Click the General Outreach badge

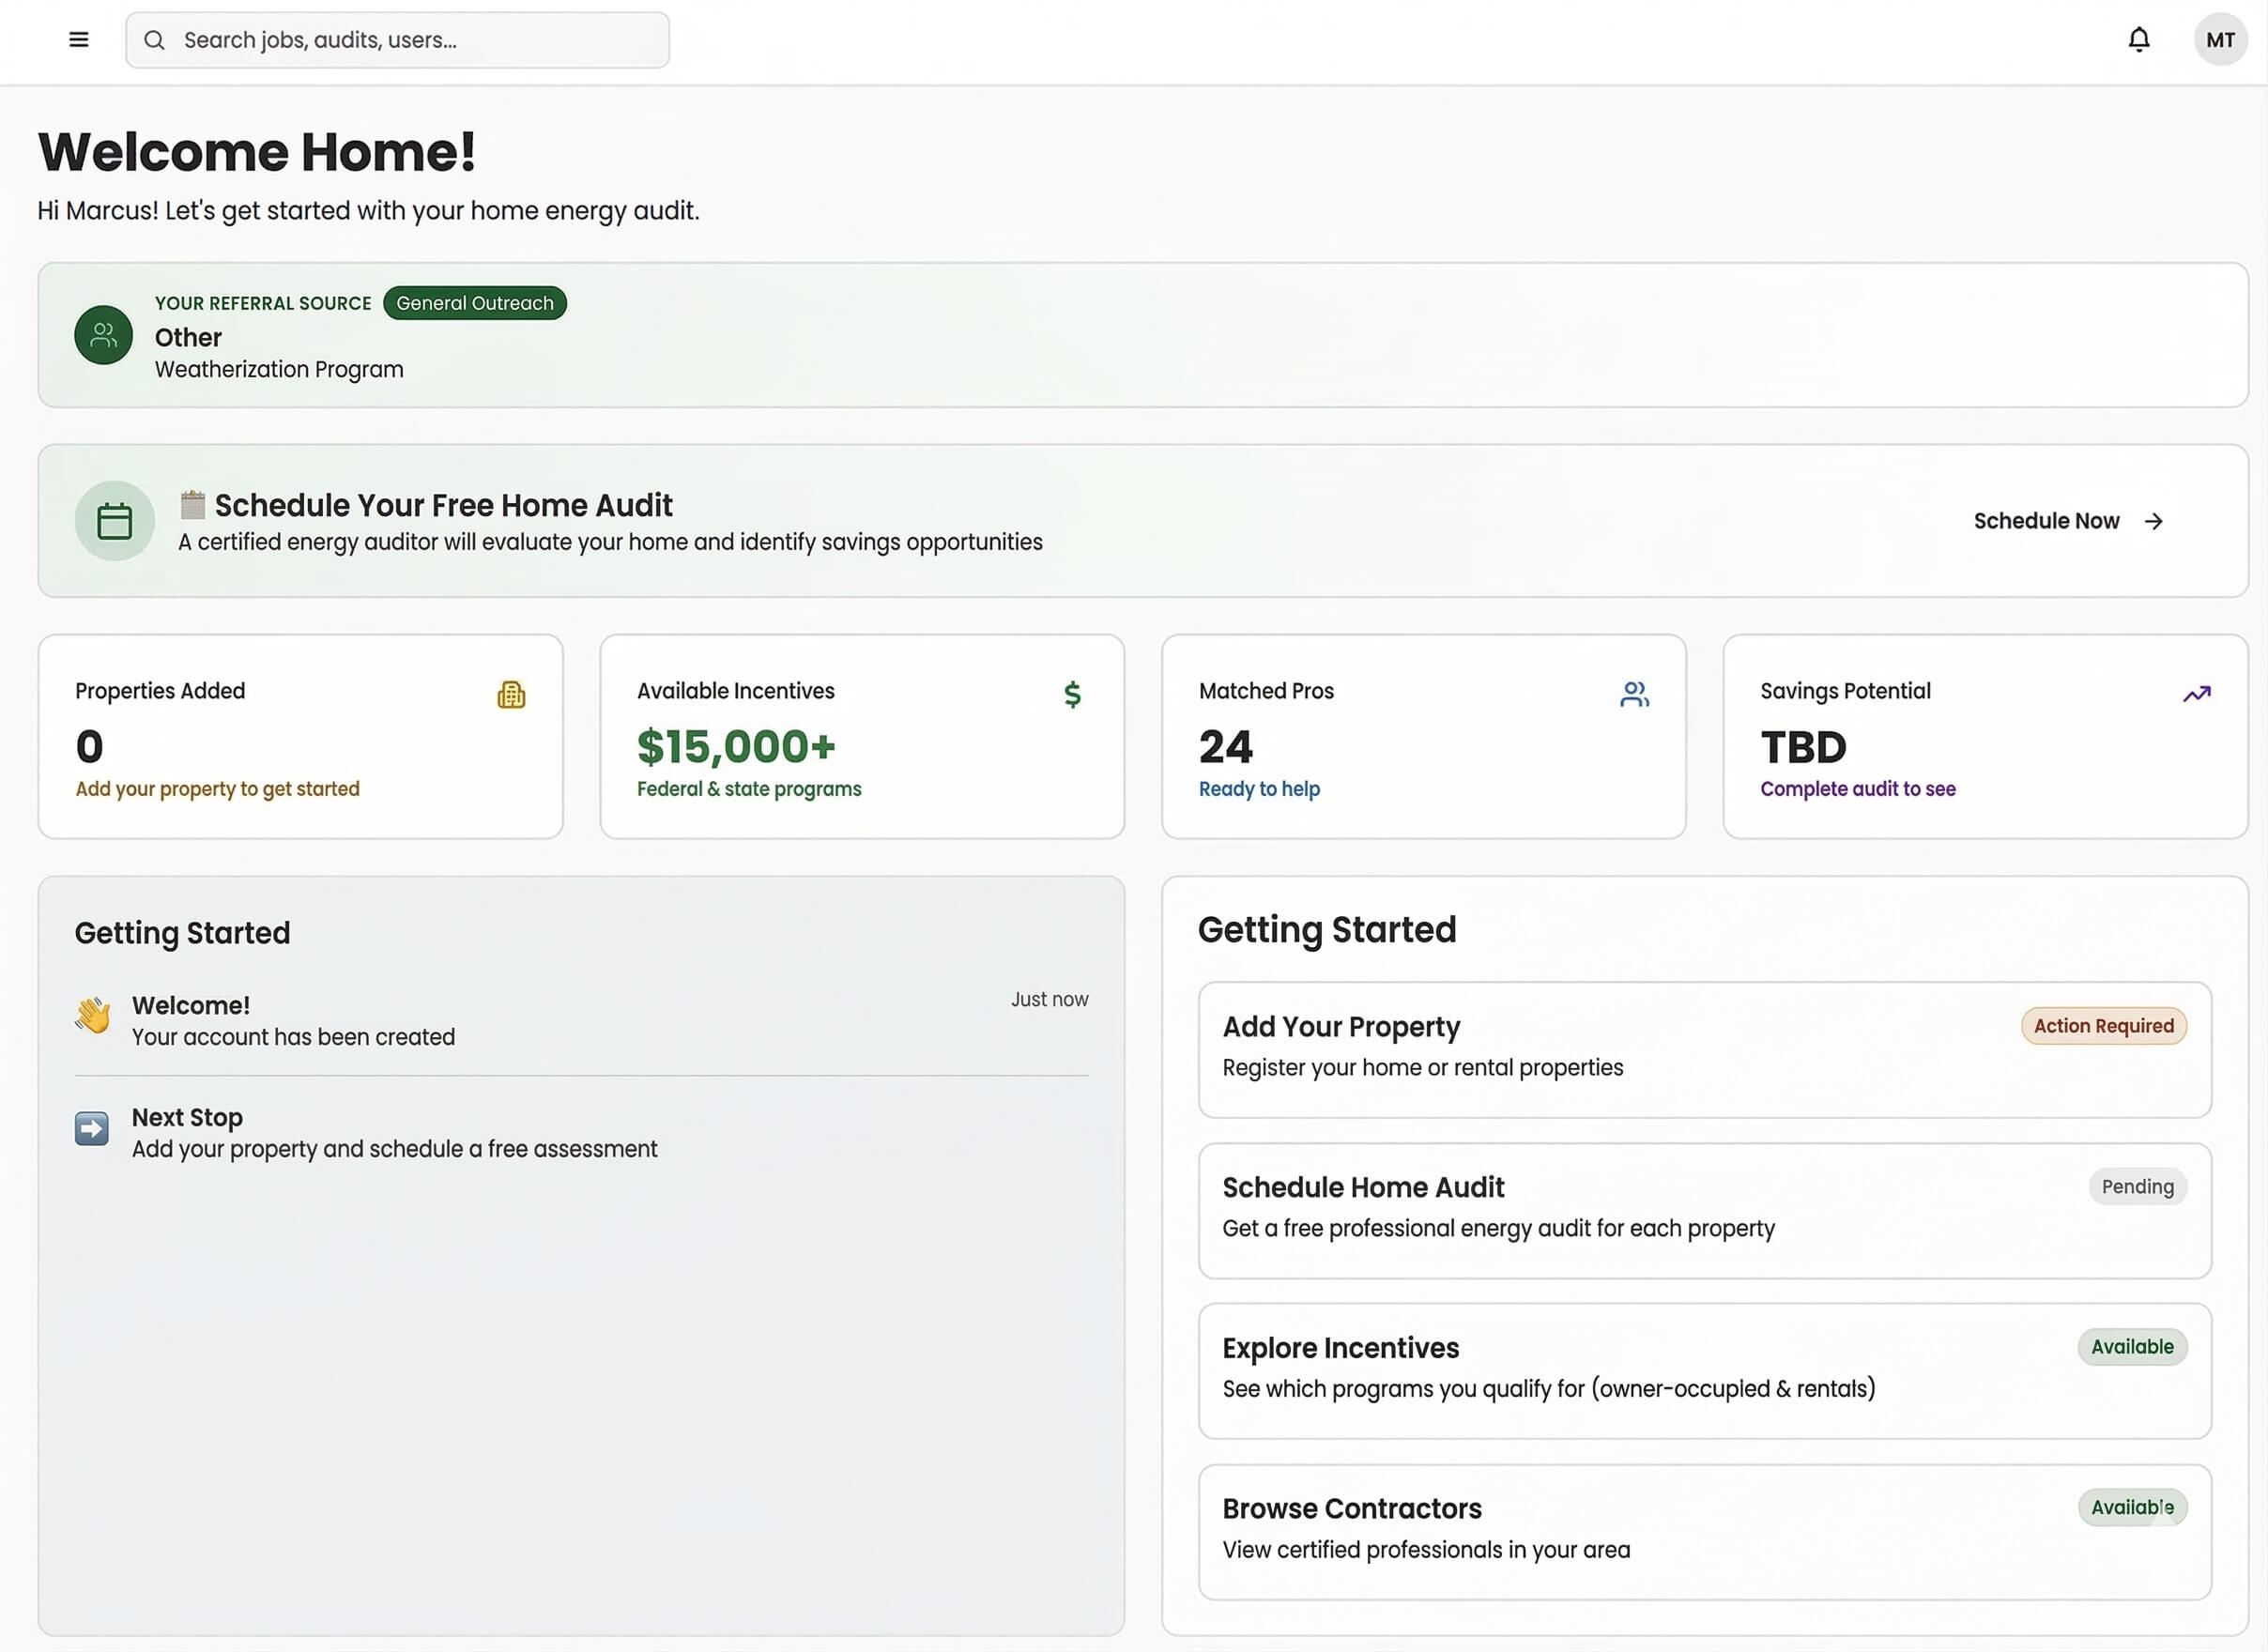[x=474, y=303]
